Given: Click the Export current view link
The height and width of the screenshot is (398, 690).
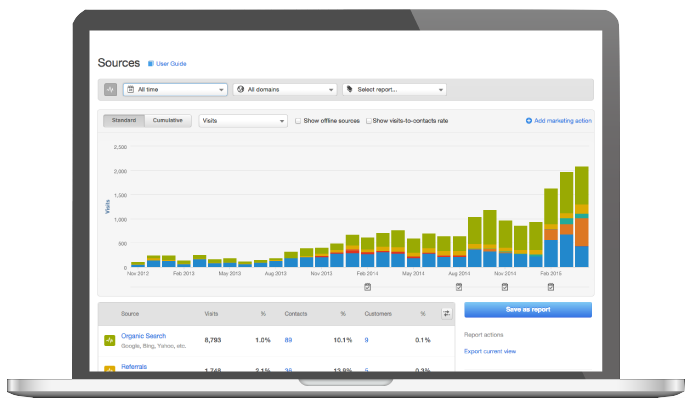Looking at the screenshot, I should point(490,351).
